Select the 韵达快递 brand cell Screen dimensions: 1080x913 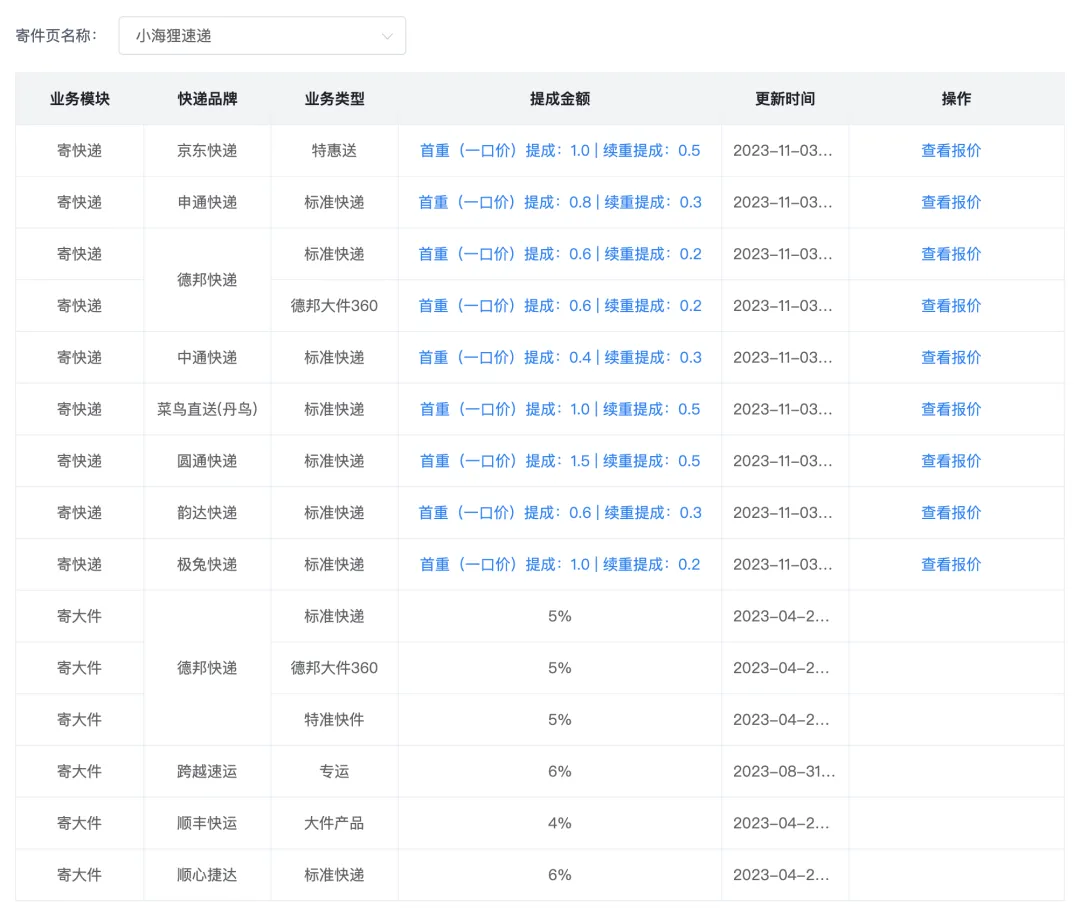click(207, 512)
